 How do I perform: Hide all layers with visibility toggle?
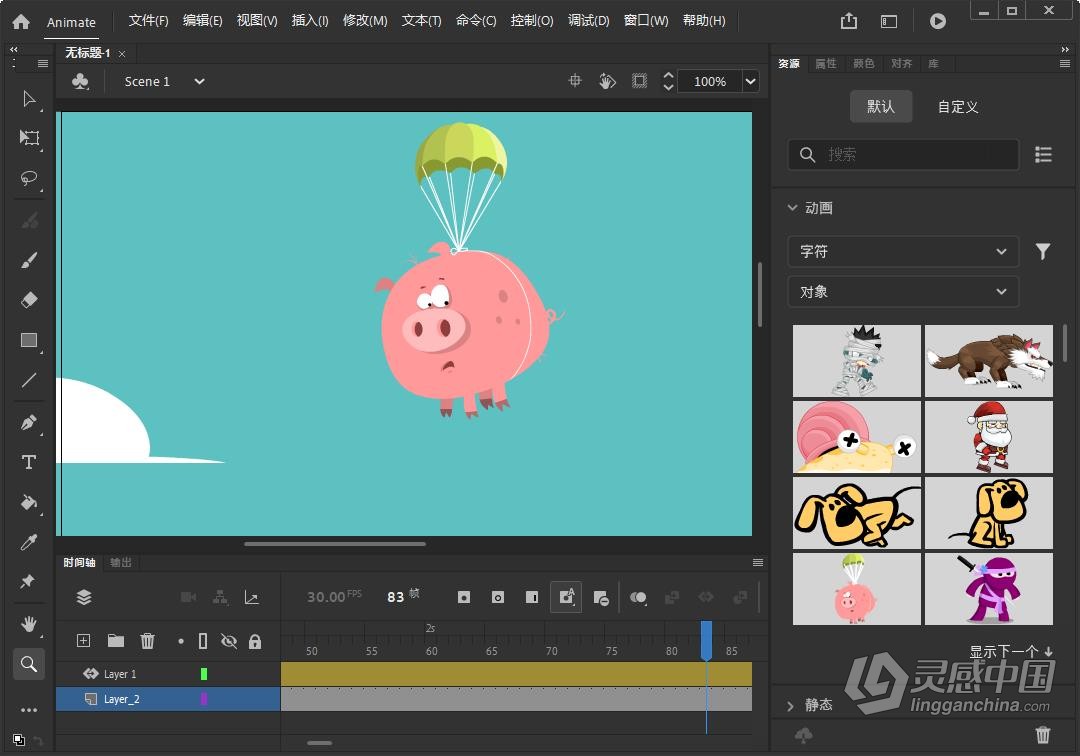pyautogui.click(x=229, y=641)
